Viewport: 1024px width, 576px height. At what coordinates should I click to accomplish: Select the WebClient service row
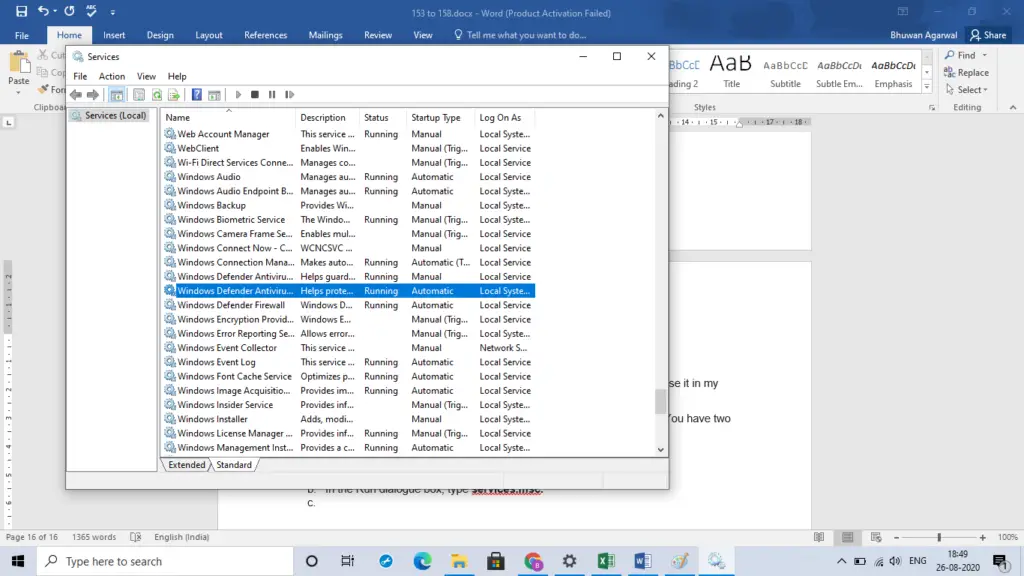click(x=349, y=148)
